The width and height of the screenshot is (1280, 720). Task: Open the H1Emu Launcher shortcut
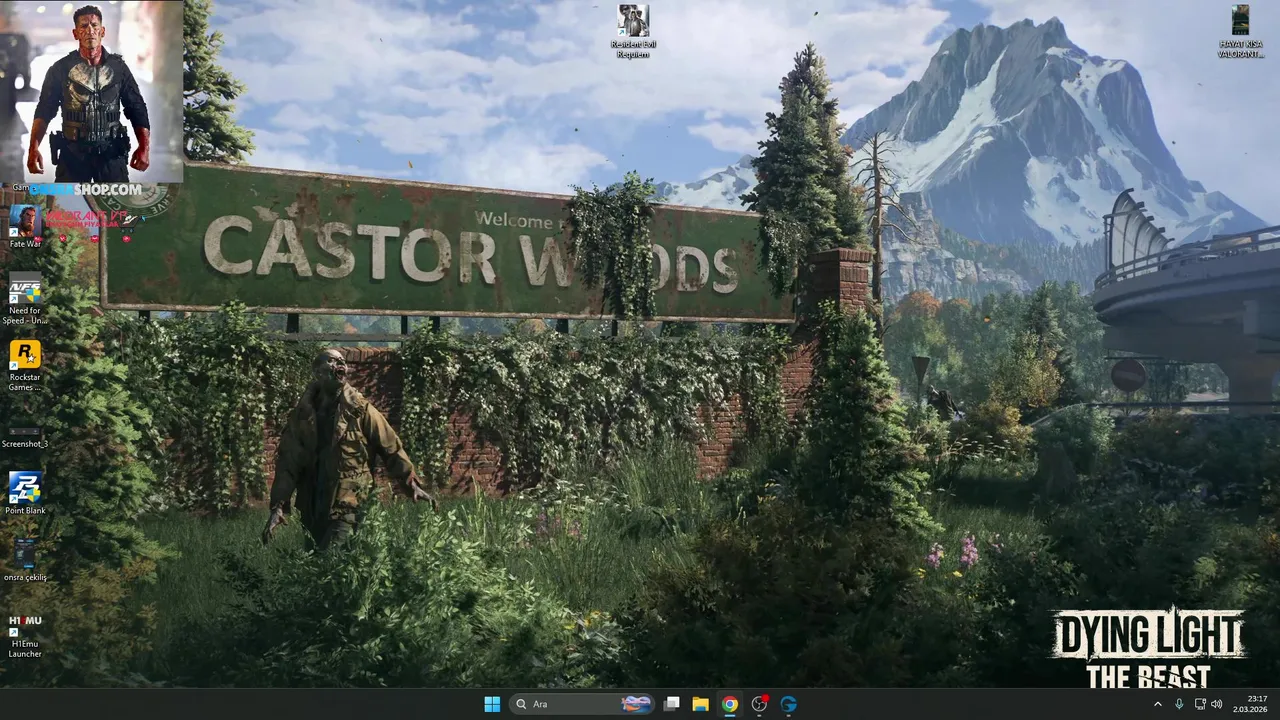pyautogui.click(x=25, y=635)
